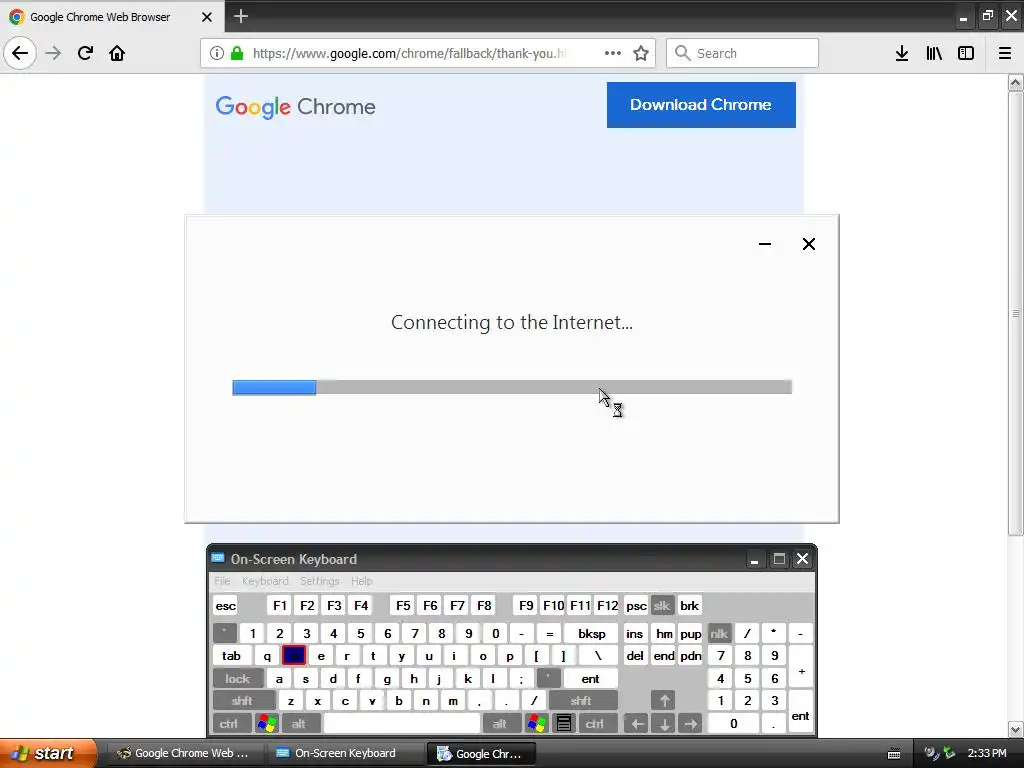Close the Google Chrome Web Browser tab
The width and height of the screenshot is (1024, 768).
click(207, 17)
